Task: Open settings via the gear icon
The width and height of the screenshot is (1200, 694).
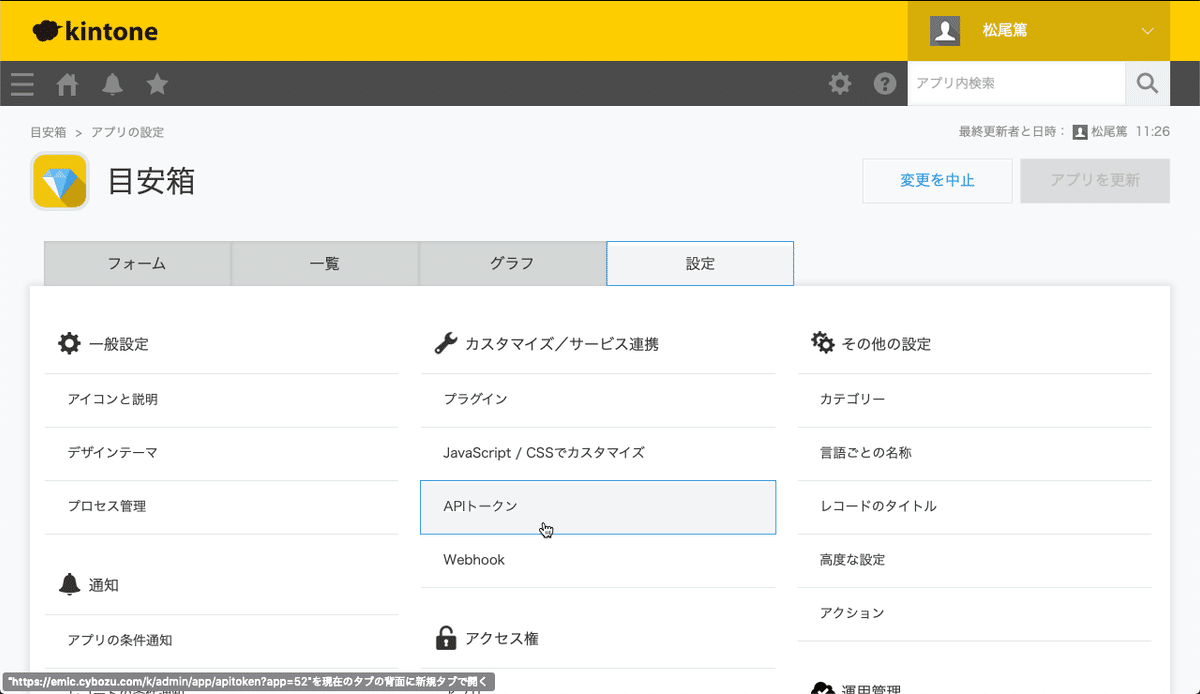Action: click(x=840, y=84)
